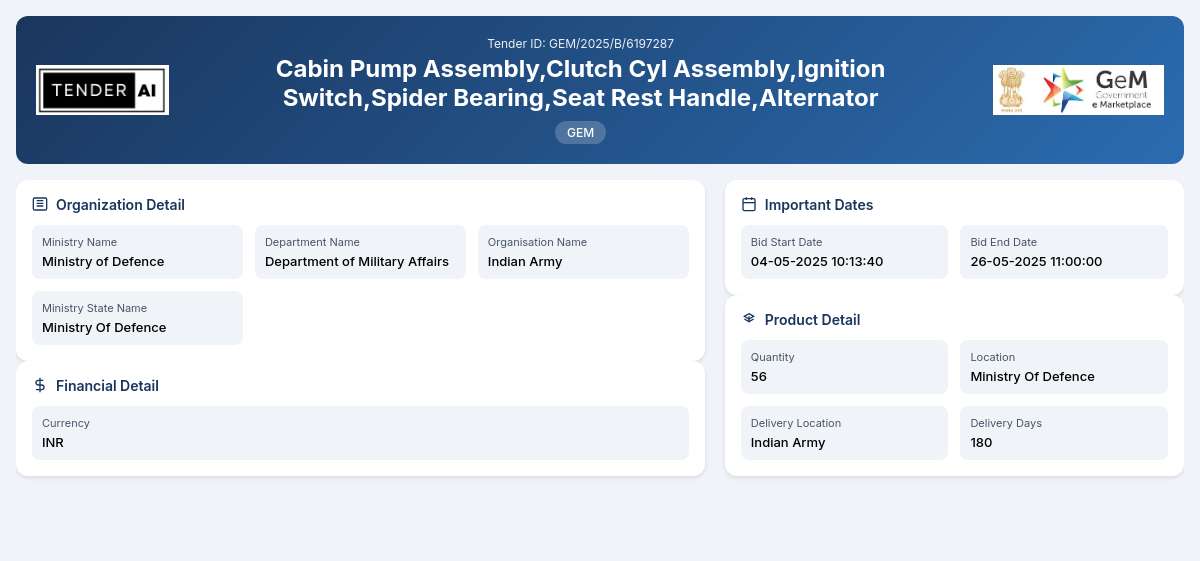Click the Tender AI logo
This screenshot has width=1200, height=561.
tap(102, 90)
